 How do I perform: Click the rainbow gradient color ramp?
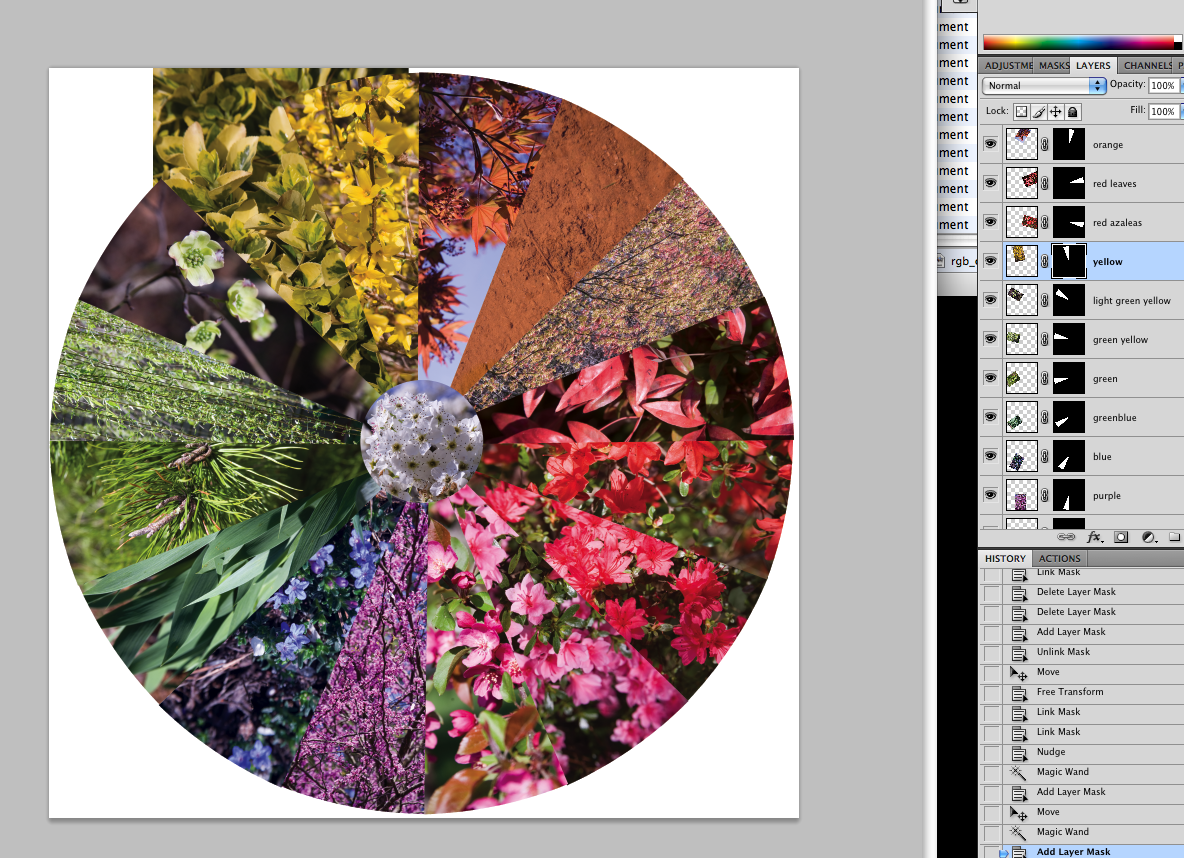1080,41
